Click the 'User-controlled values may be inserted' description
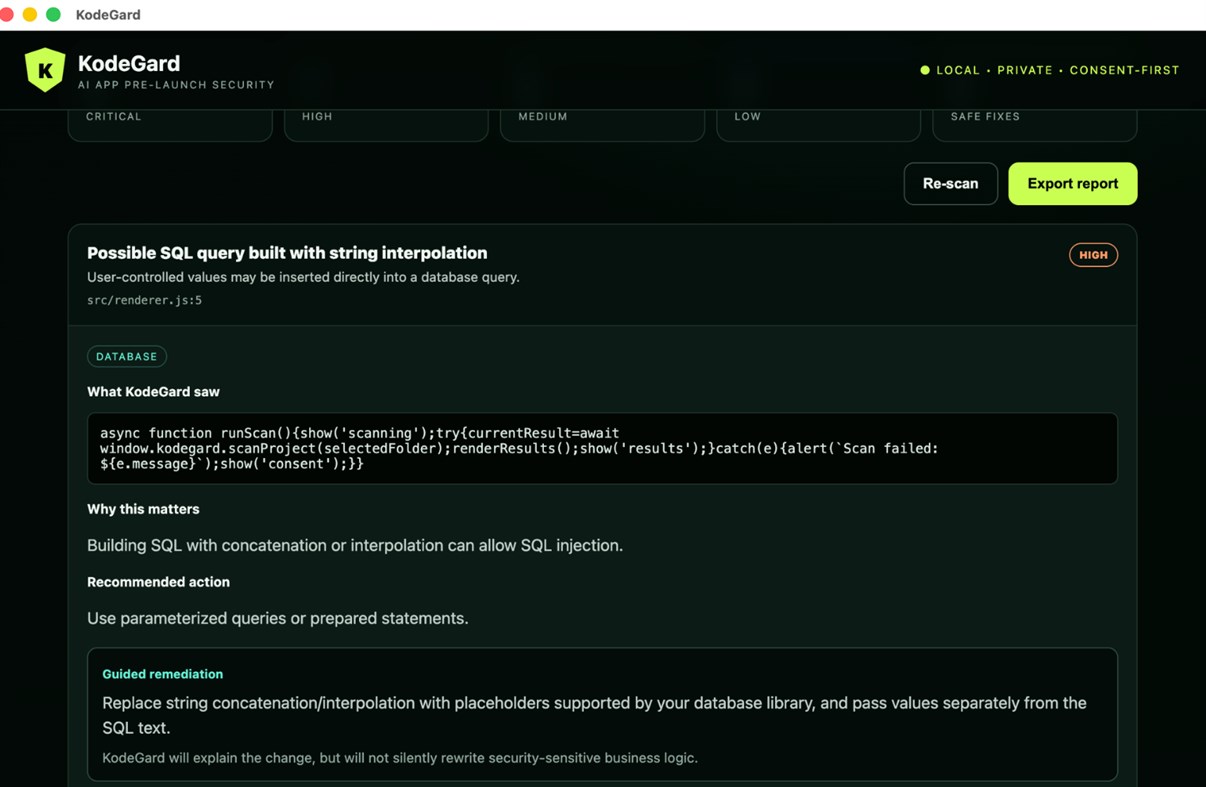Viewport: 1206px width, 787px height. (x=303, y=277)
